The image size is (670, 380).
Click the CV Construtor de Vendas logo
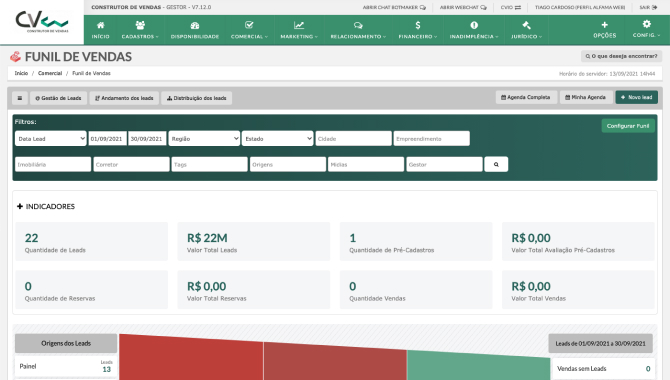tap(42, 22)
